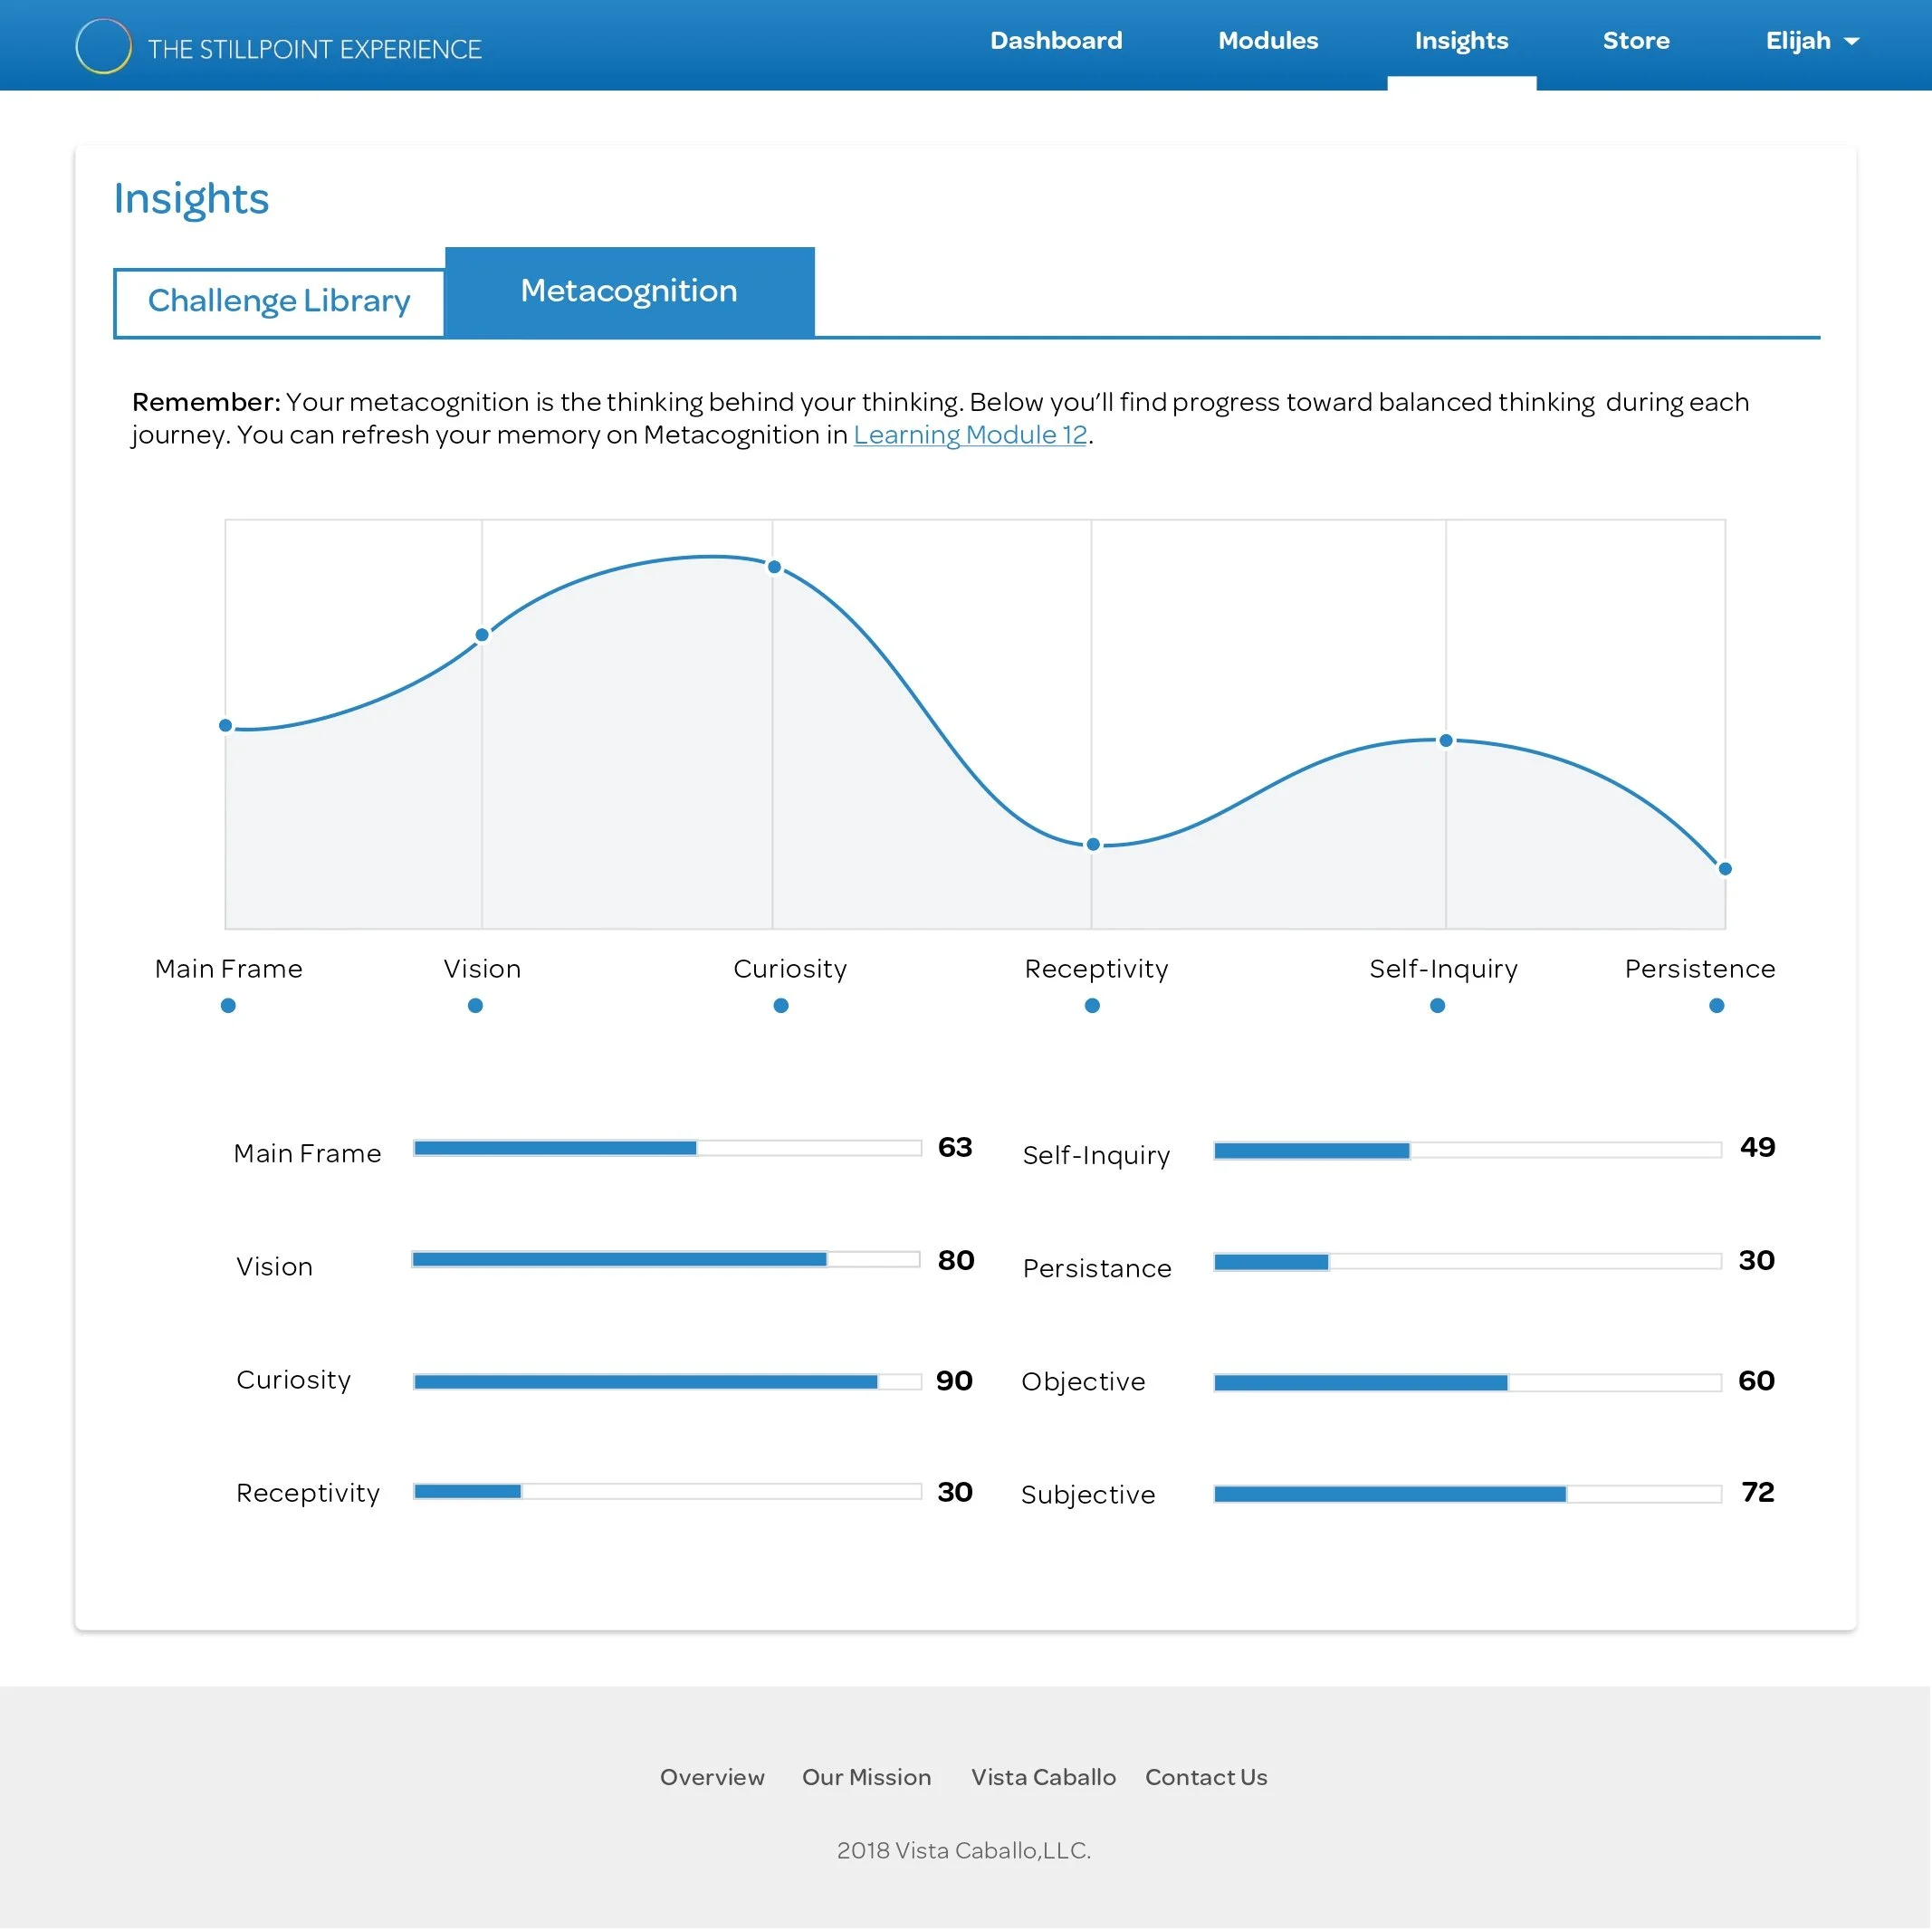Click the Objective score value 60
This screenshot has height=1930, width=1932.
pyautogui.click(x=1756, y=1381)
